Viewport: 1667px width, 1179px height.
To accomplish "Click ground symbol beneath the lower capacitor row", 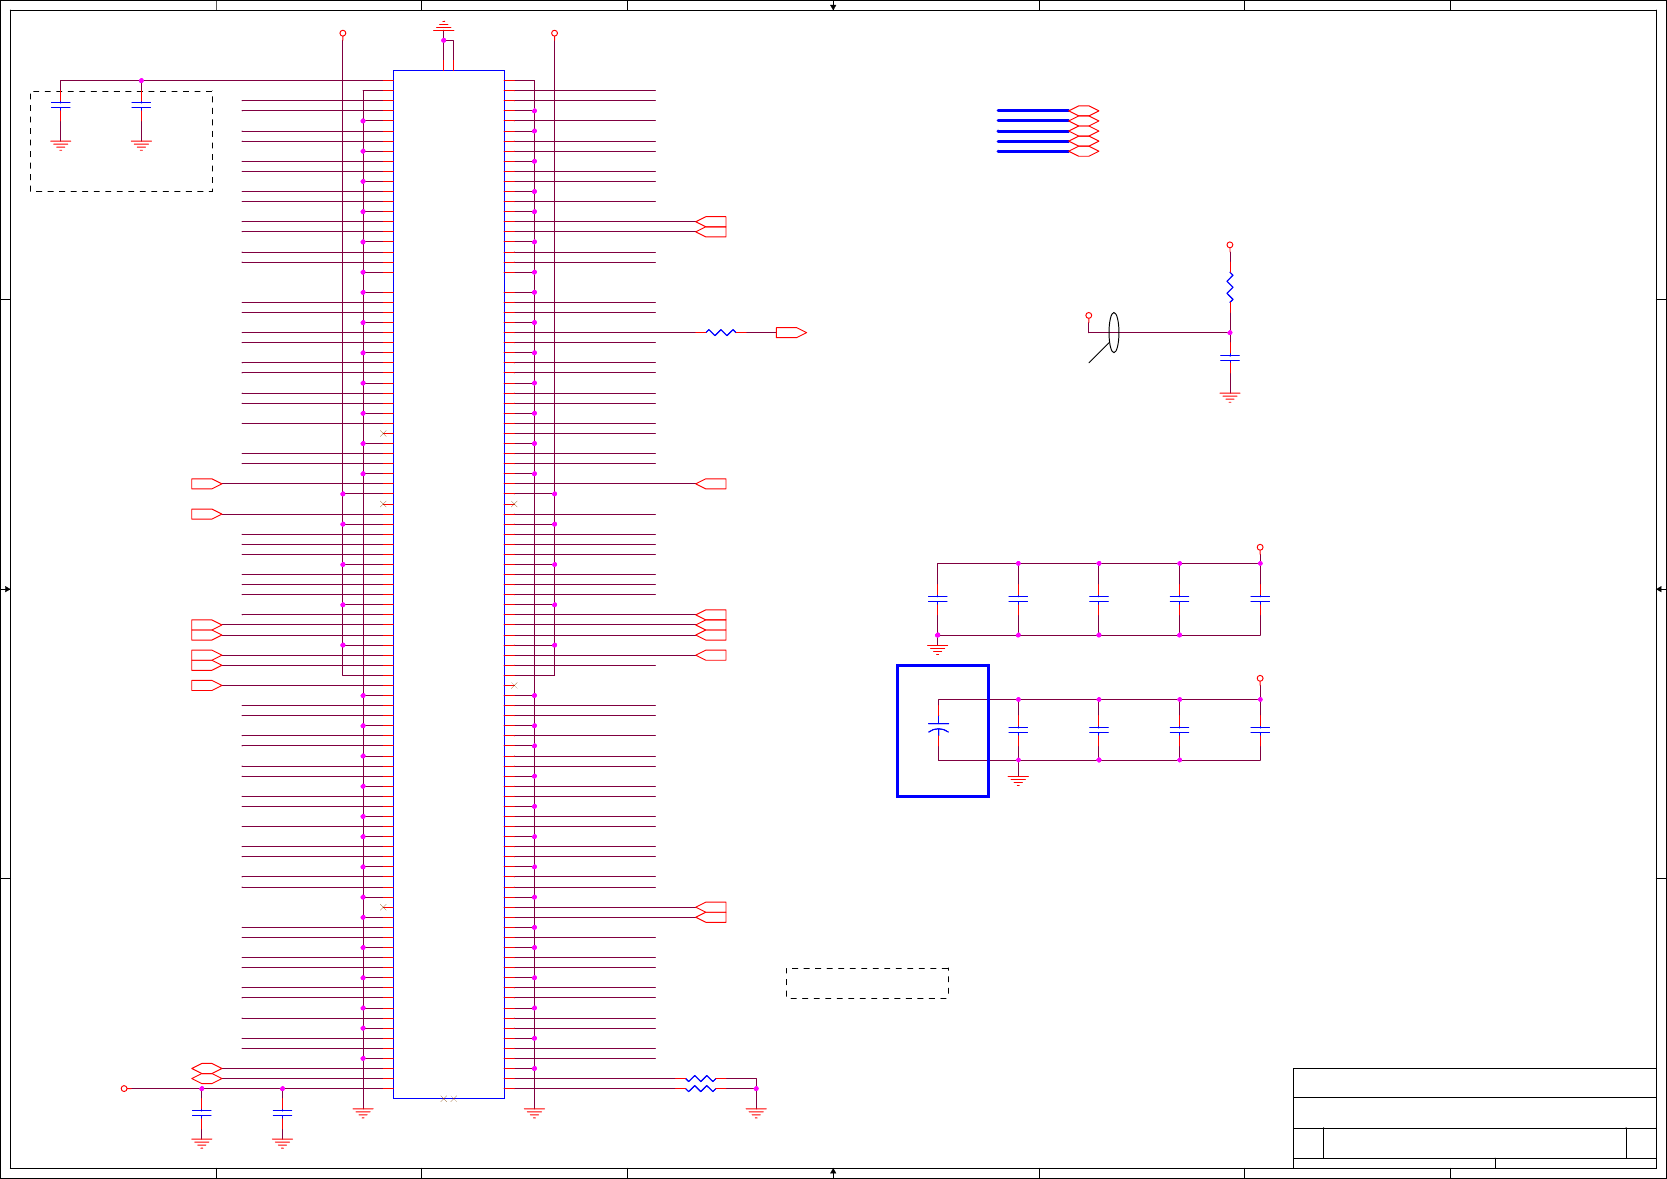I will coord(1018,780).
